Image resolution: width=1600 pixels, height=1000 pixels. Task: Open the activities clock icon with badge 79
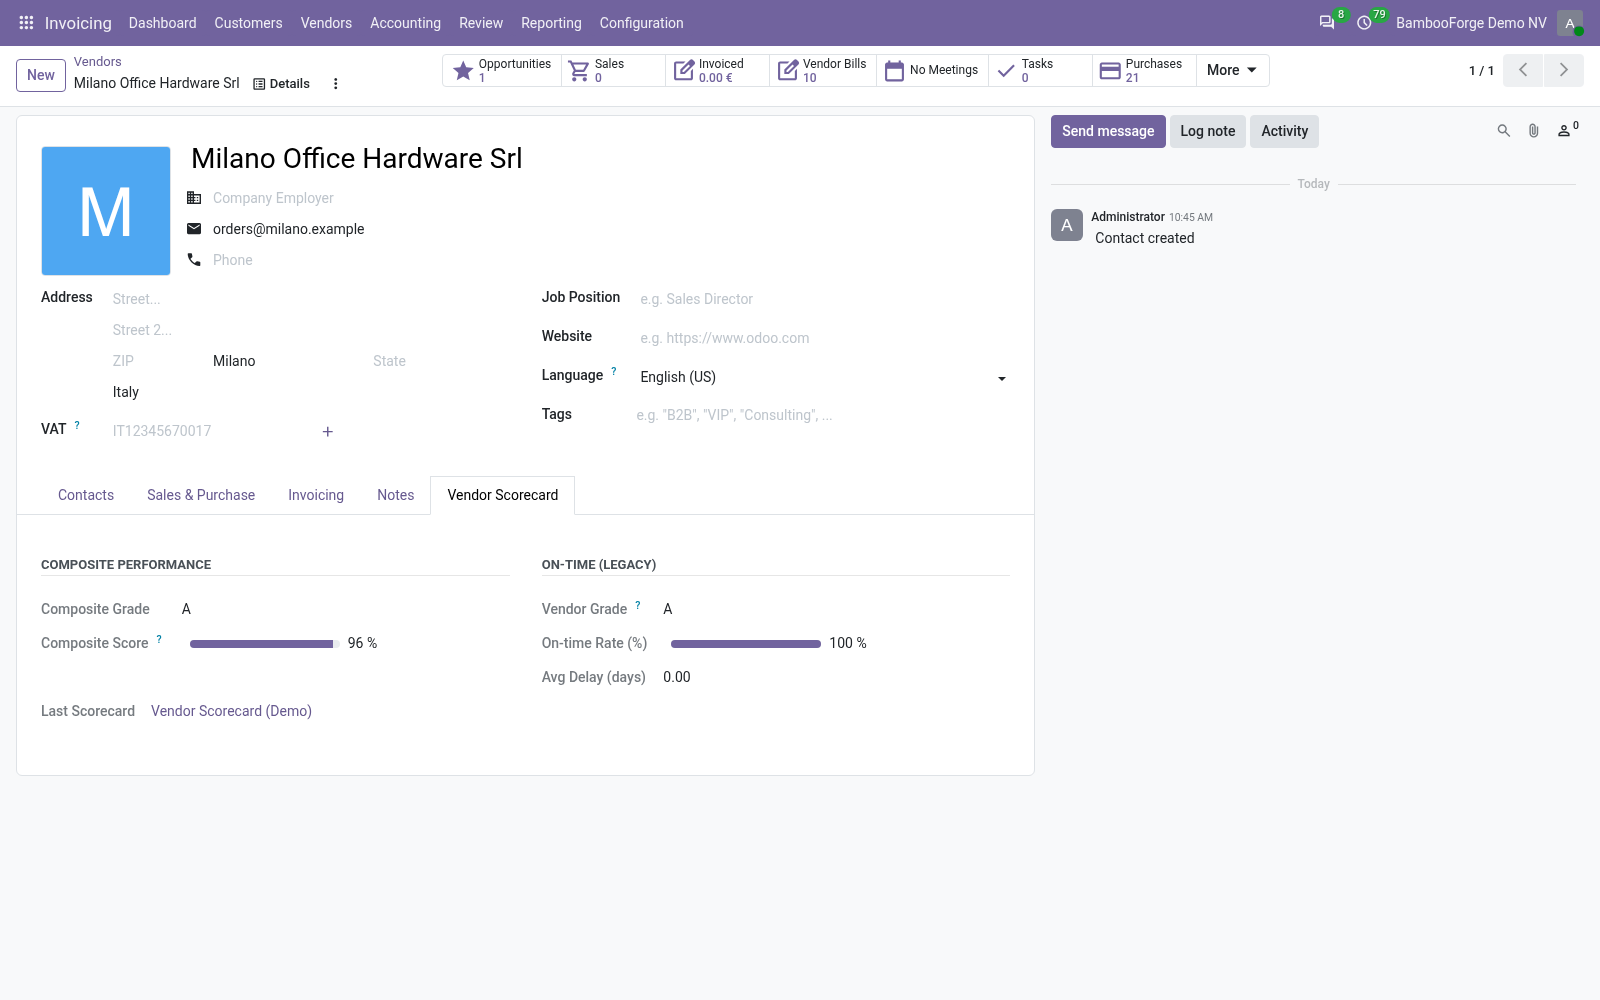click(x=1364, y=22)
